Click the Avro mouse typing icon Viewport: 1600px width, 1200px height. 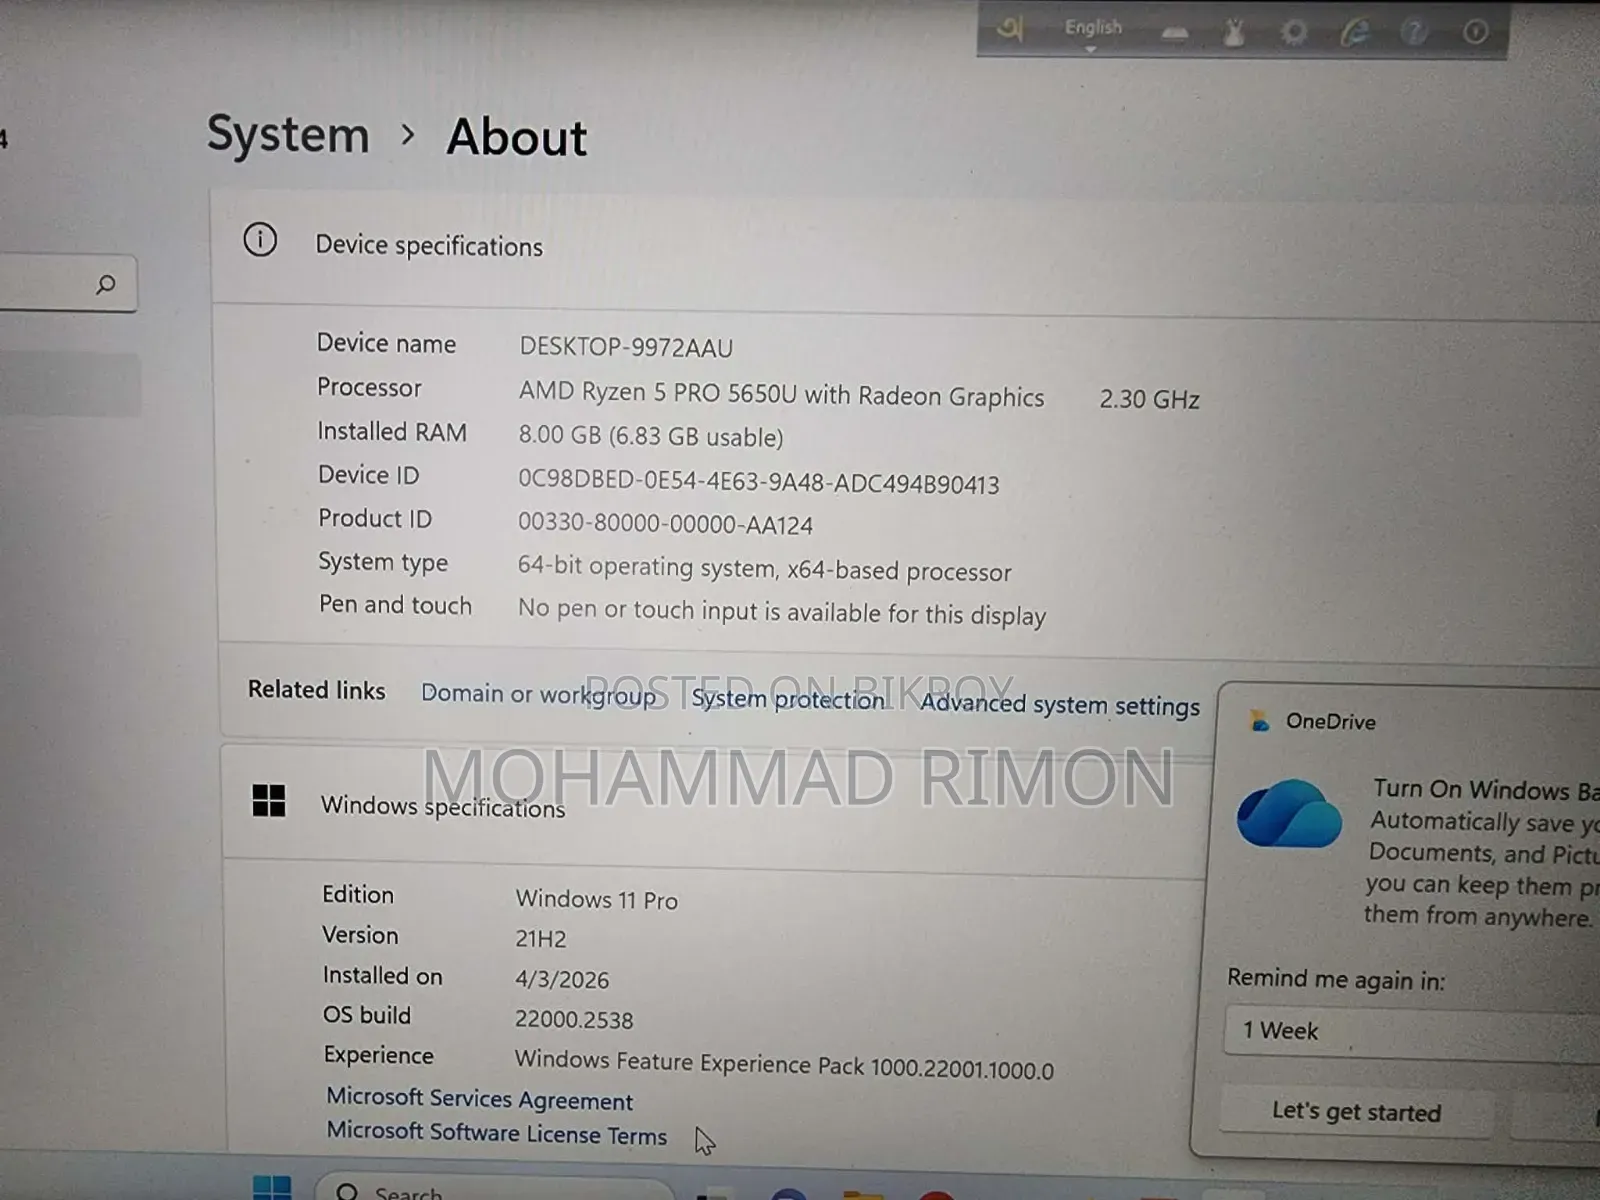(x=1234, y=33)
